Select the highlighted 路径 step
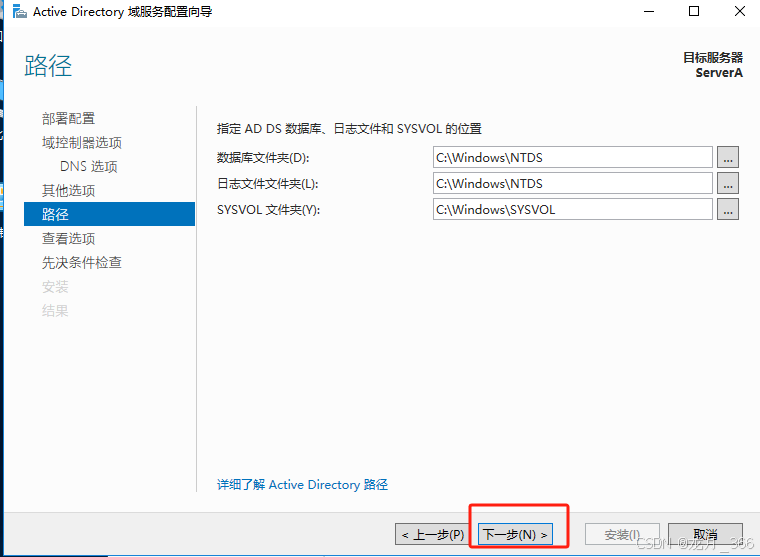Viewport: 760px width, 557px height. point(110,214)
